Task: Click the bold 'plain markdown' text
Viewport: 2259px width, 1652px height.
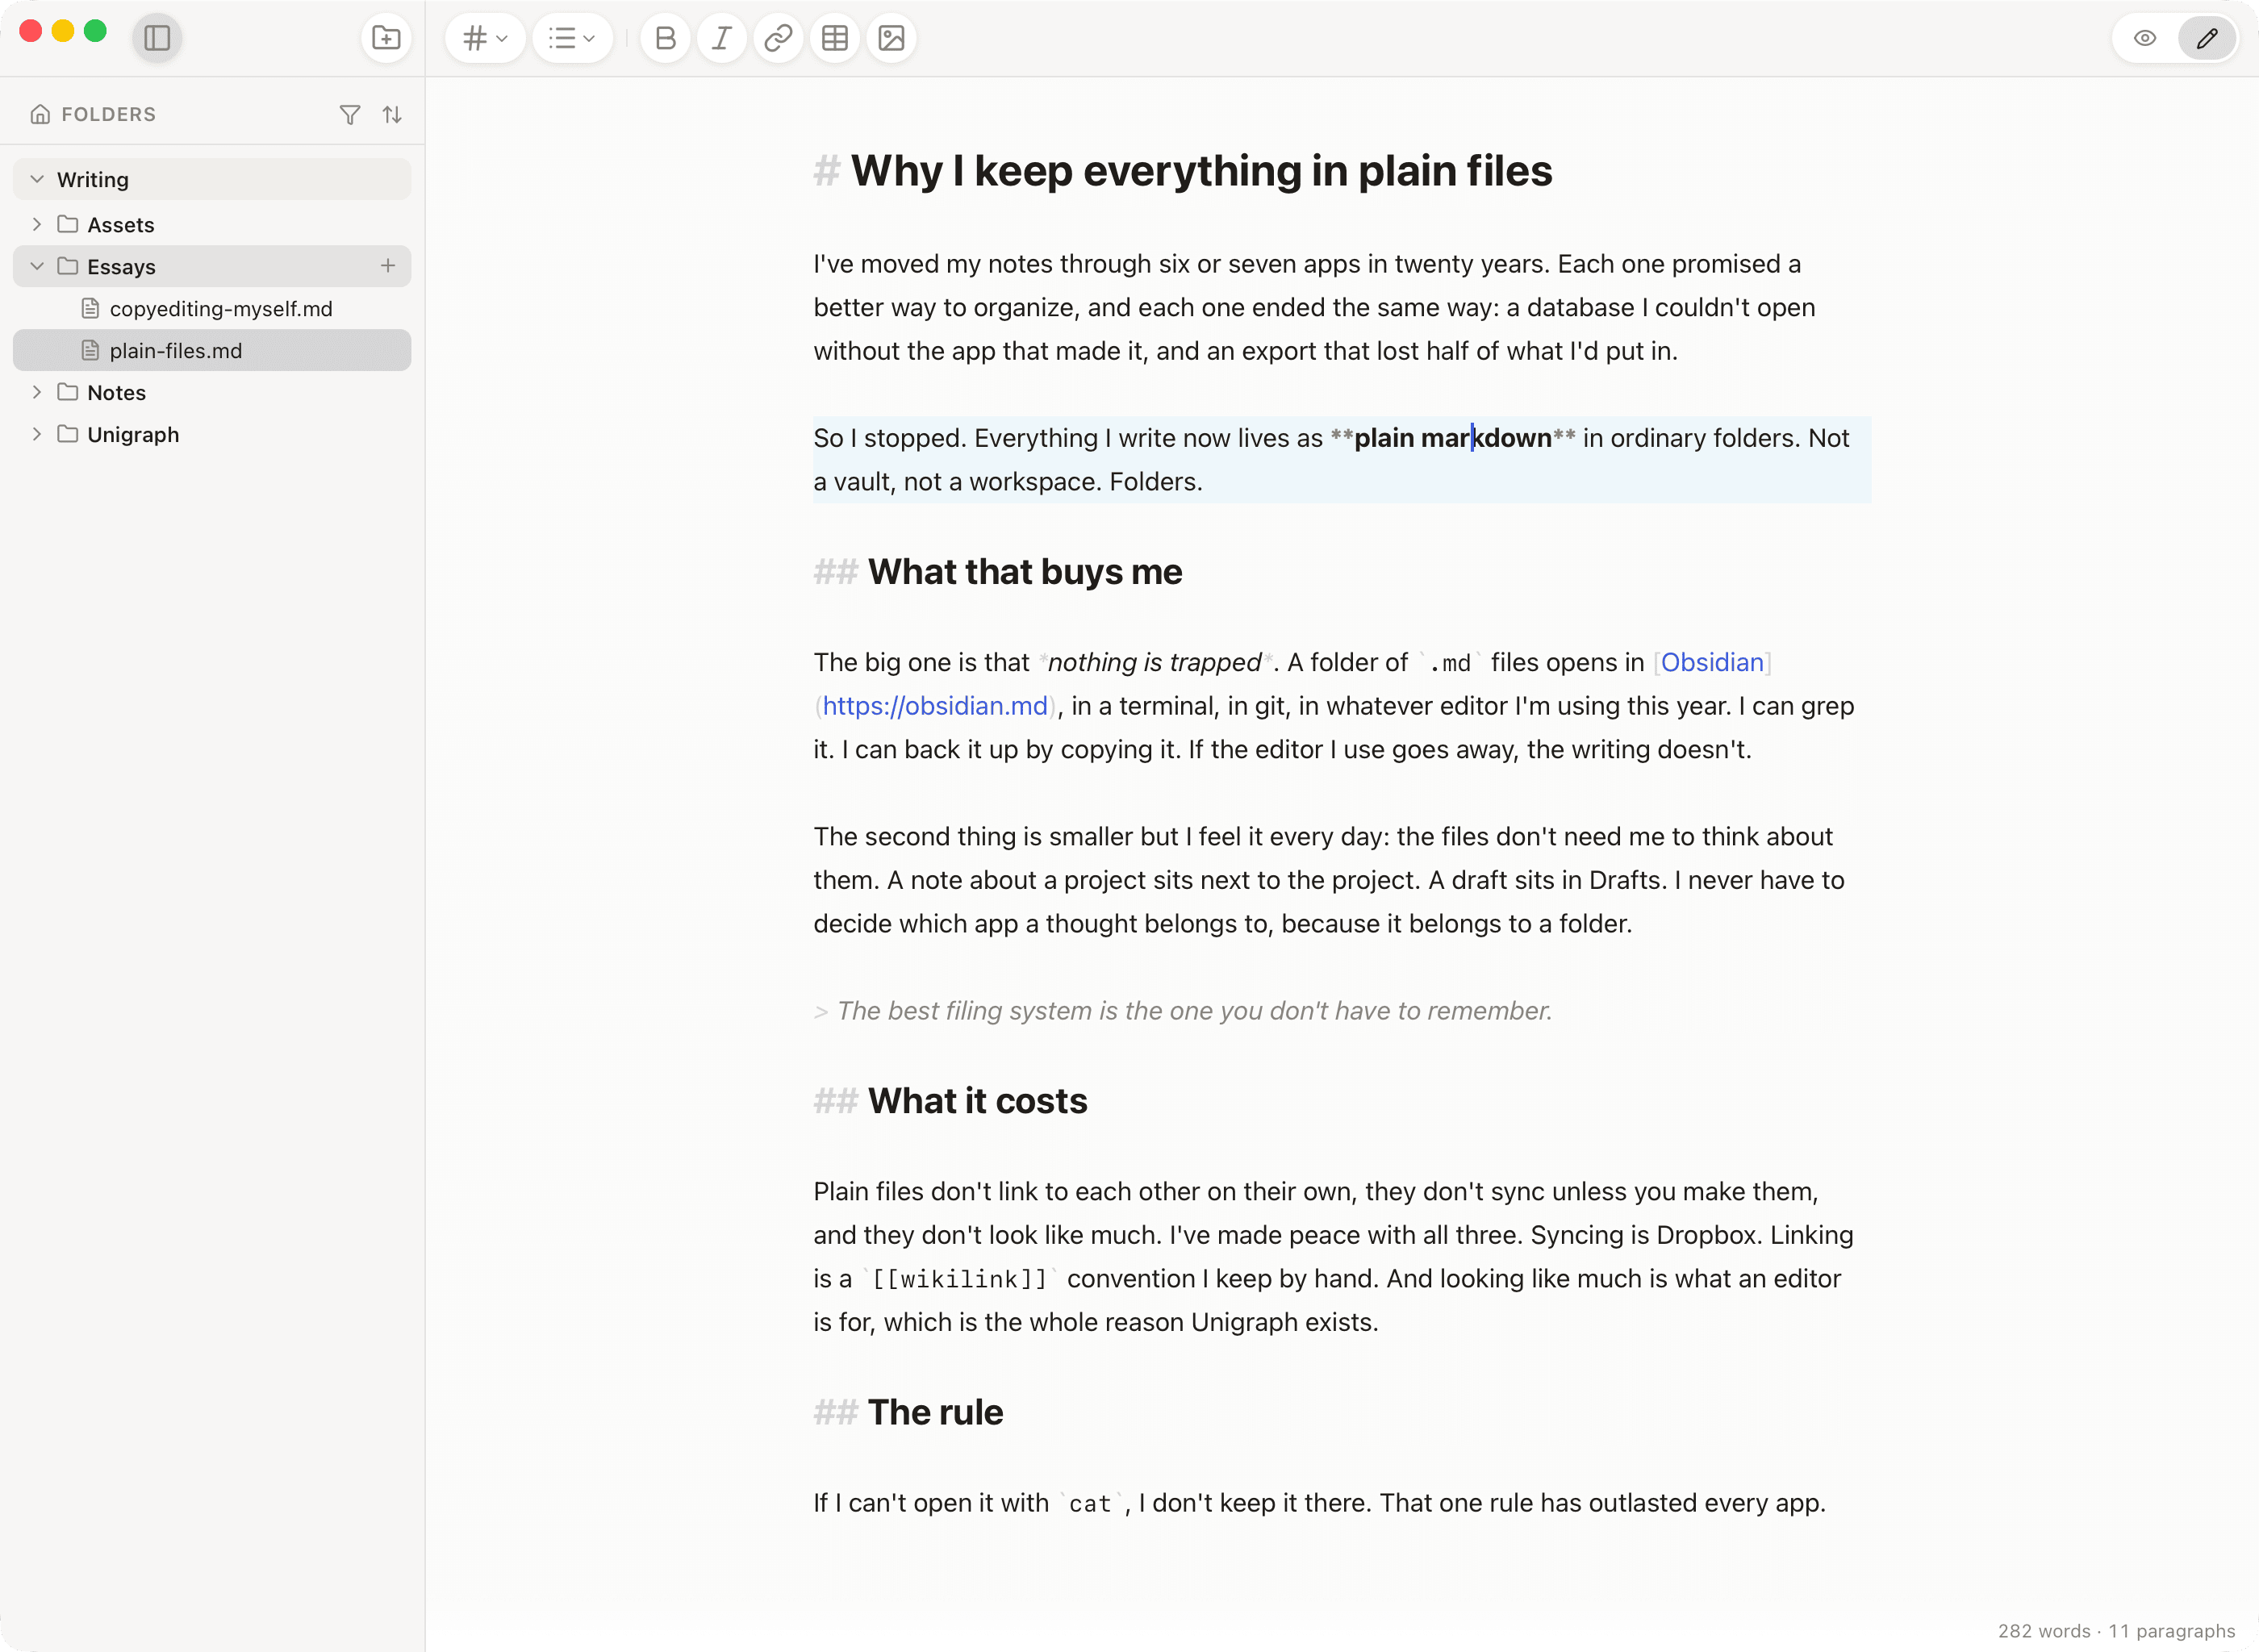Action: (1452, 438)
